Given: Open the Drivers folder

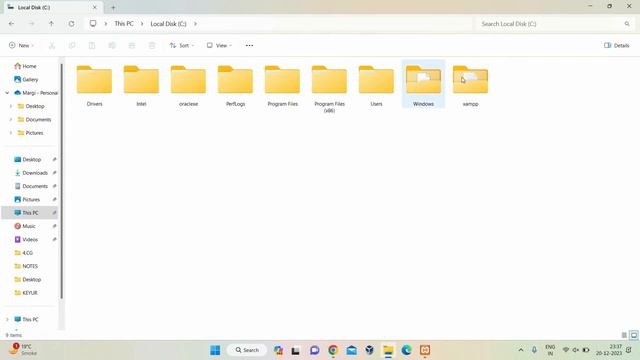Looking at the screenshot, I should pyautogui.click(x=94, y=86).
